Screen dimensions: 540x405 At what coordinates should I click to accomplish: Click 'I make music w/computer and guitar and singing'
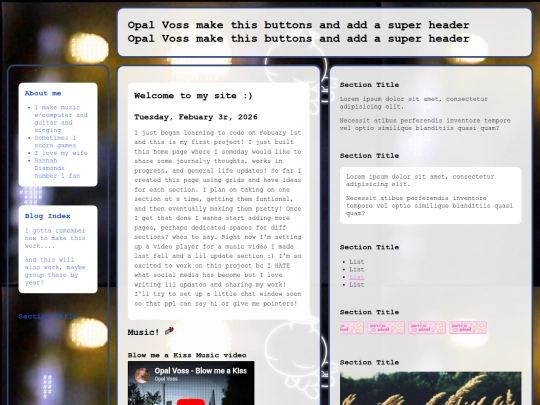pyautogui.click(x=61, y=119)
